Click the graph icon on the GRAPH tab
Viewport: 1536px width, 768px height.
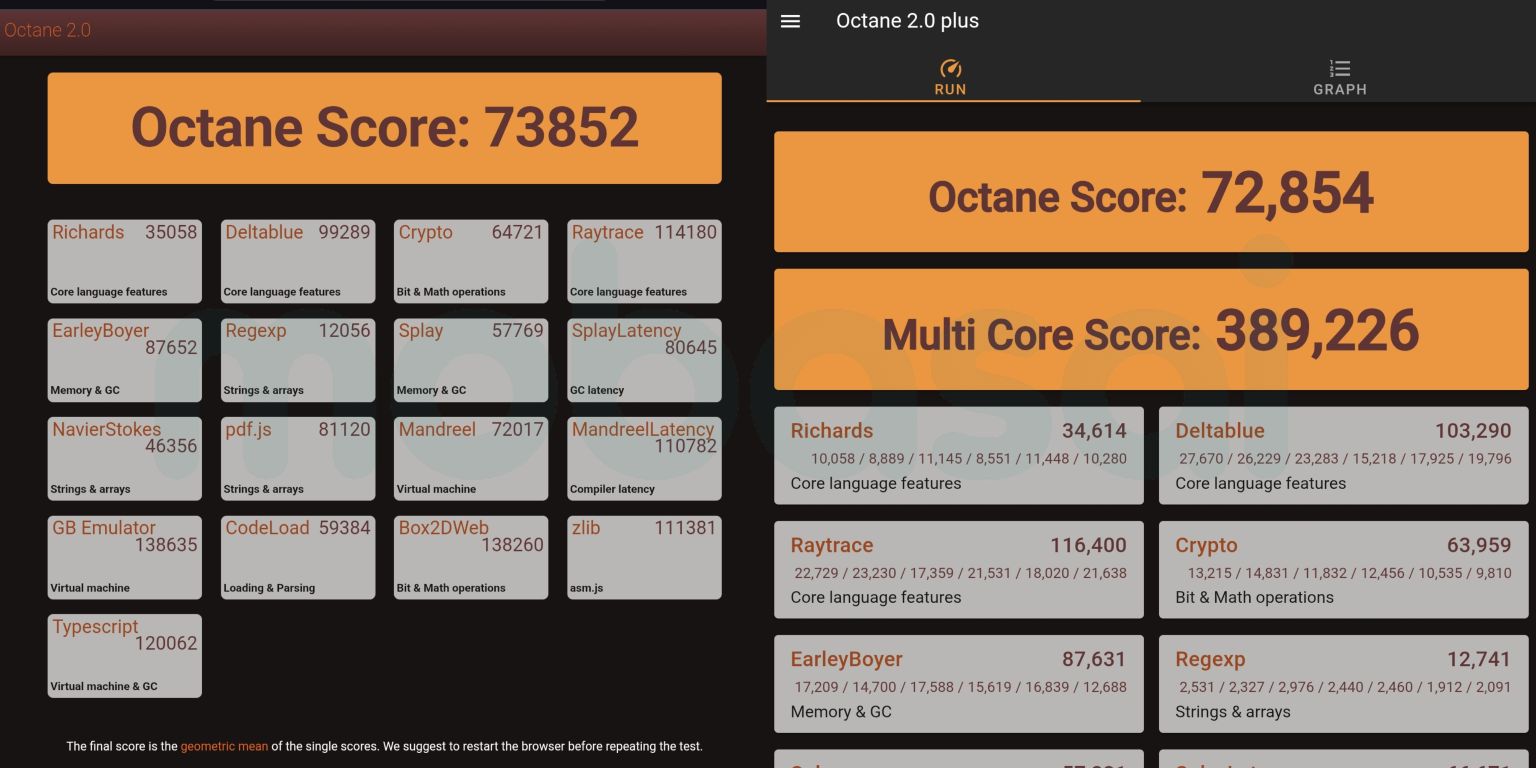click(x=1339, y=68)
